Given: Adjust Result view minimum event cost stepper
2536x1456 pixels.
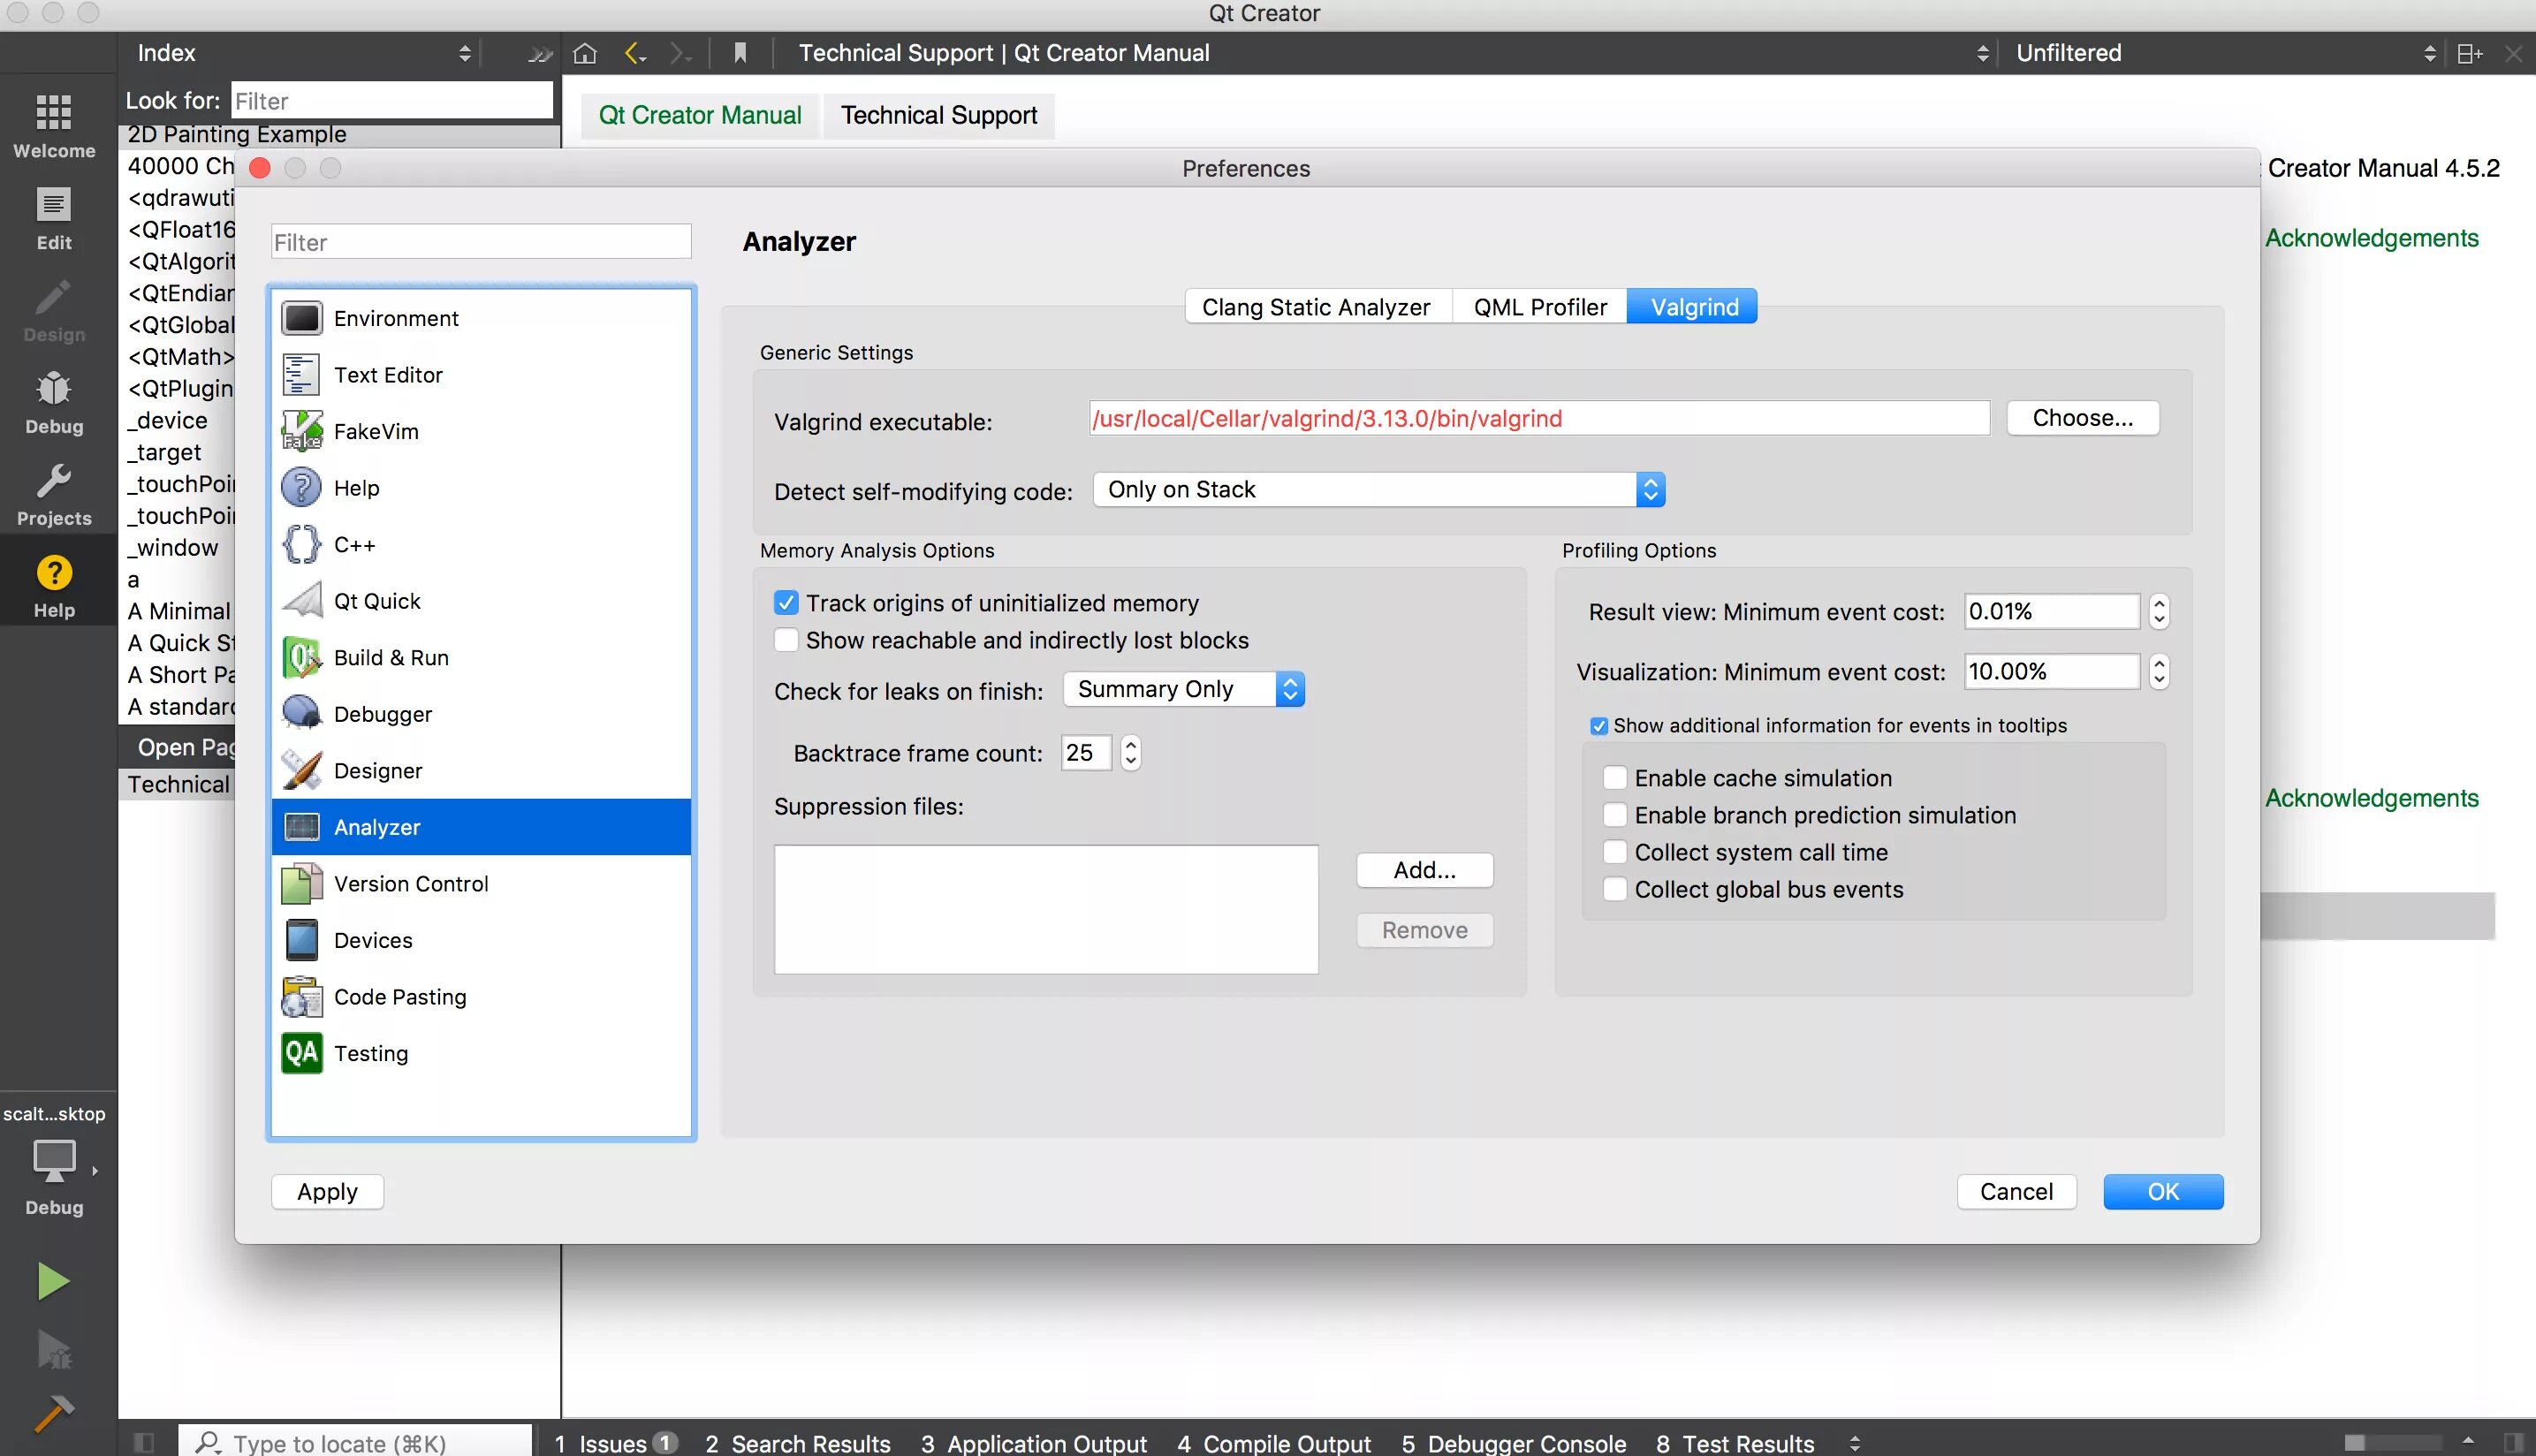Looking at the screenshot, I should (x=2159, y=611).
